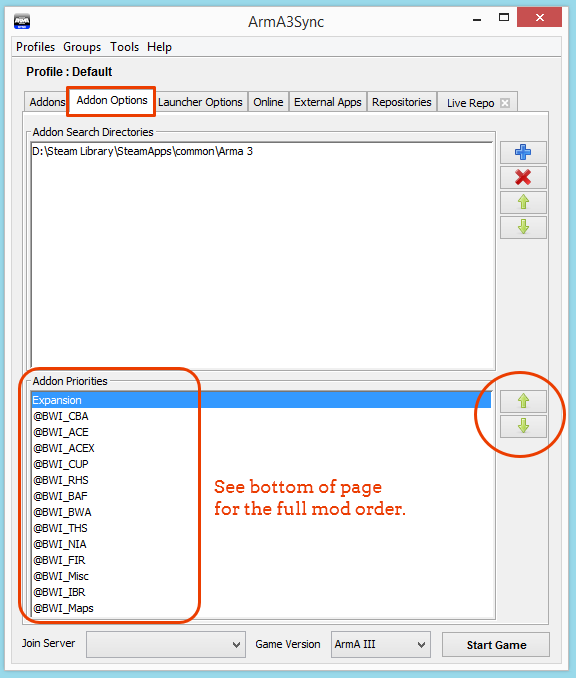Open the Groups menu
This screenshot has width=576, height=678.
pos(82,47)
